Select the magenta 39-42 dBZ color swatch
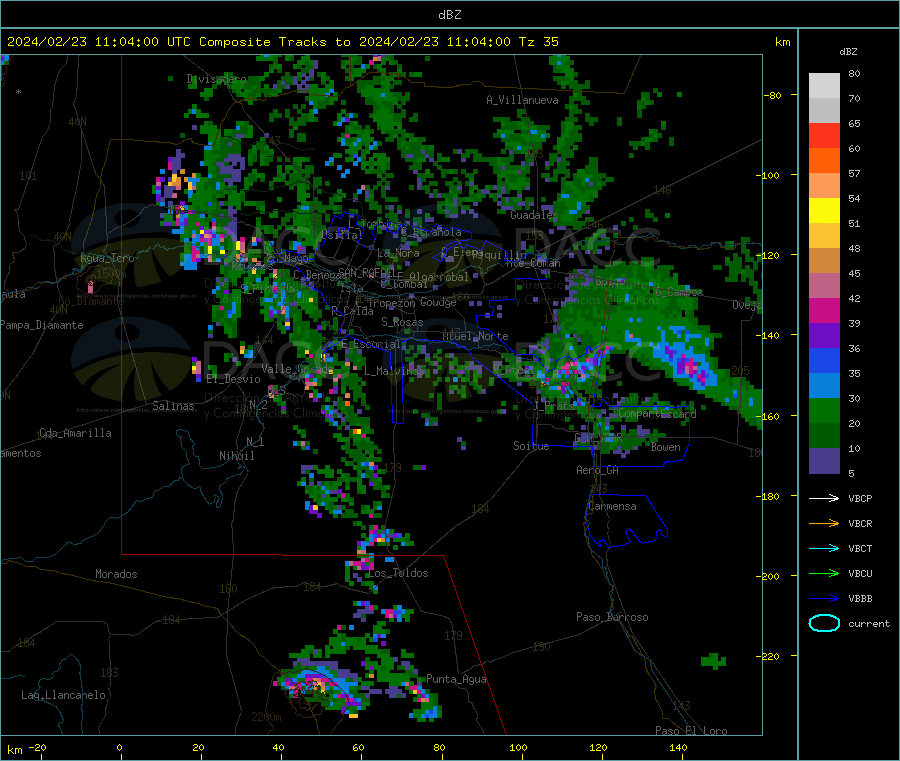The image size is (900, 761). (x=824, y=310)
